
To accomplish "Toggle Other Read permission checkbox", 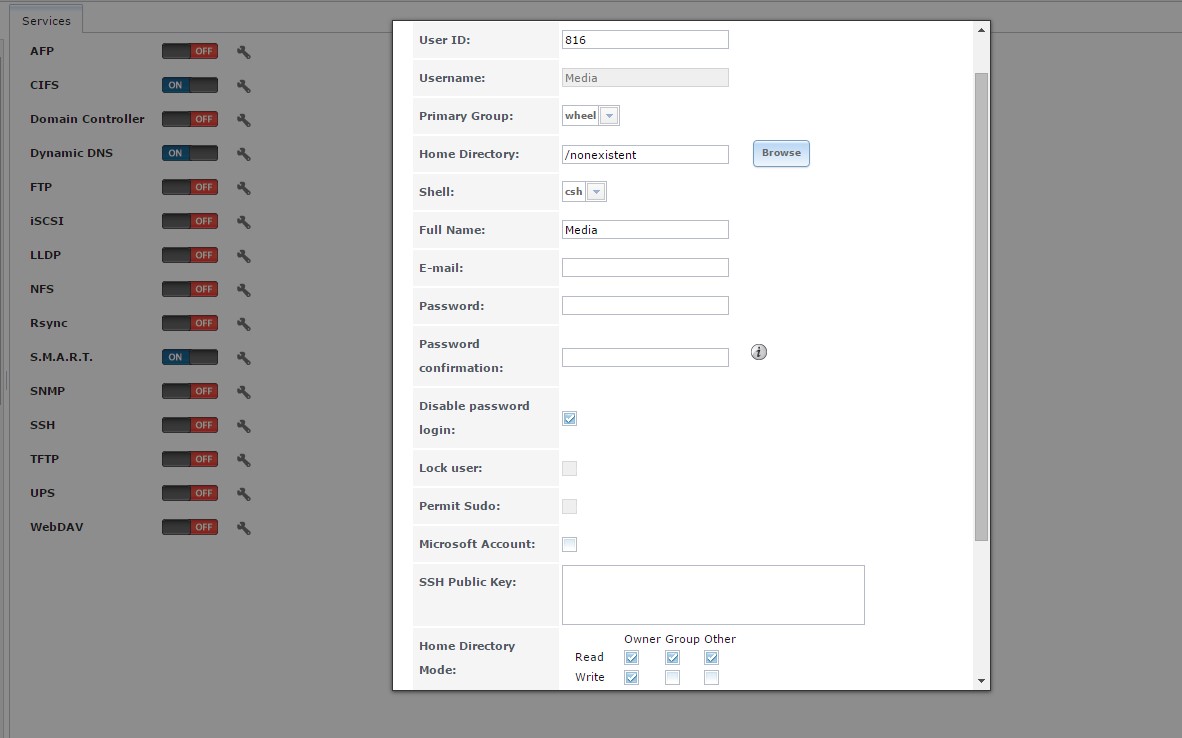I will coord(711,657).
